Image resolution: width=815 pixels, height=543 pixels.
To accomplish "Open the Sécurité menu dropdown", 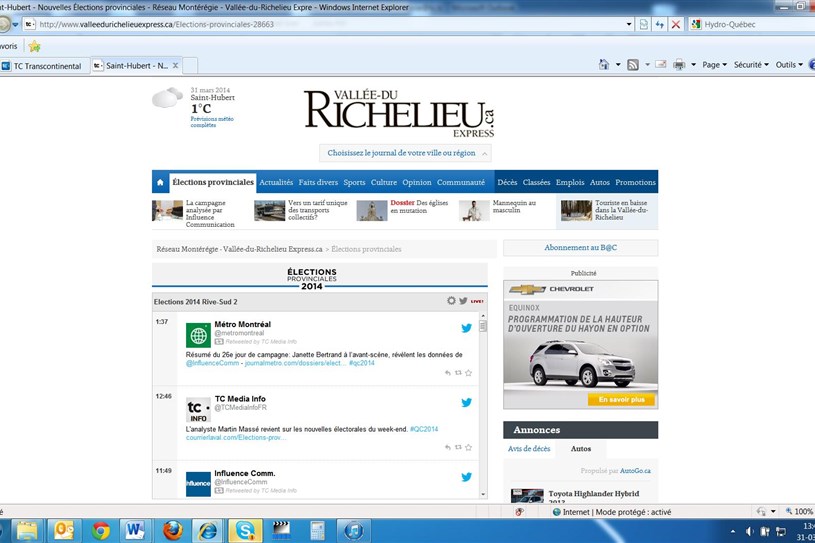I will [x=751, y=65].
